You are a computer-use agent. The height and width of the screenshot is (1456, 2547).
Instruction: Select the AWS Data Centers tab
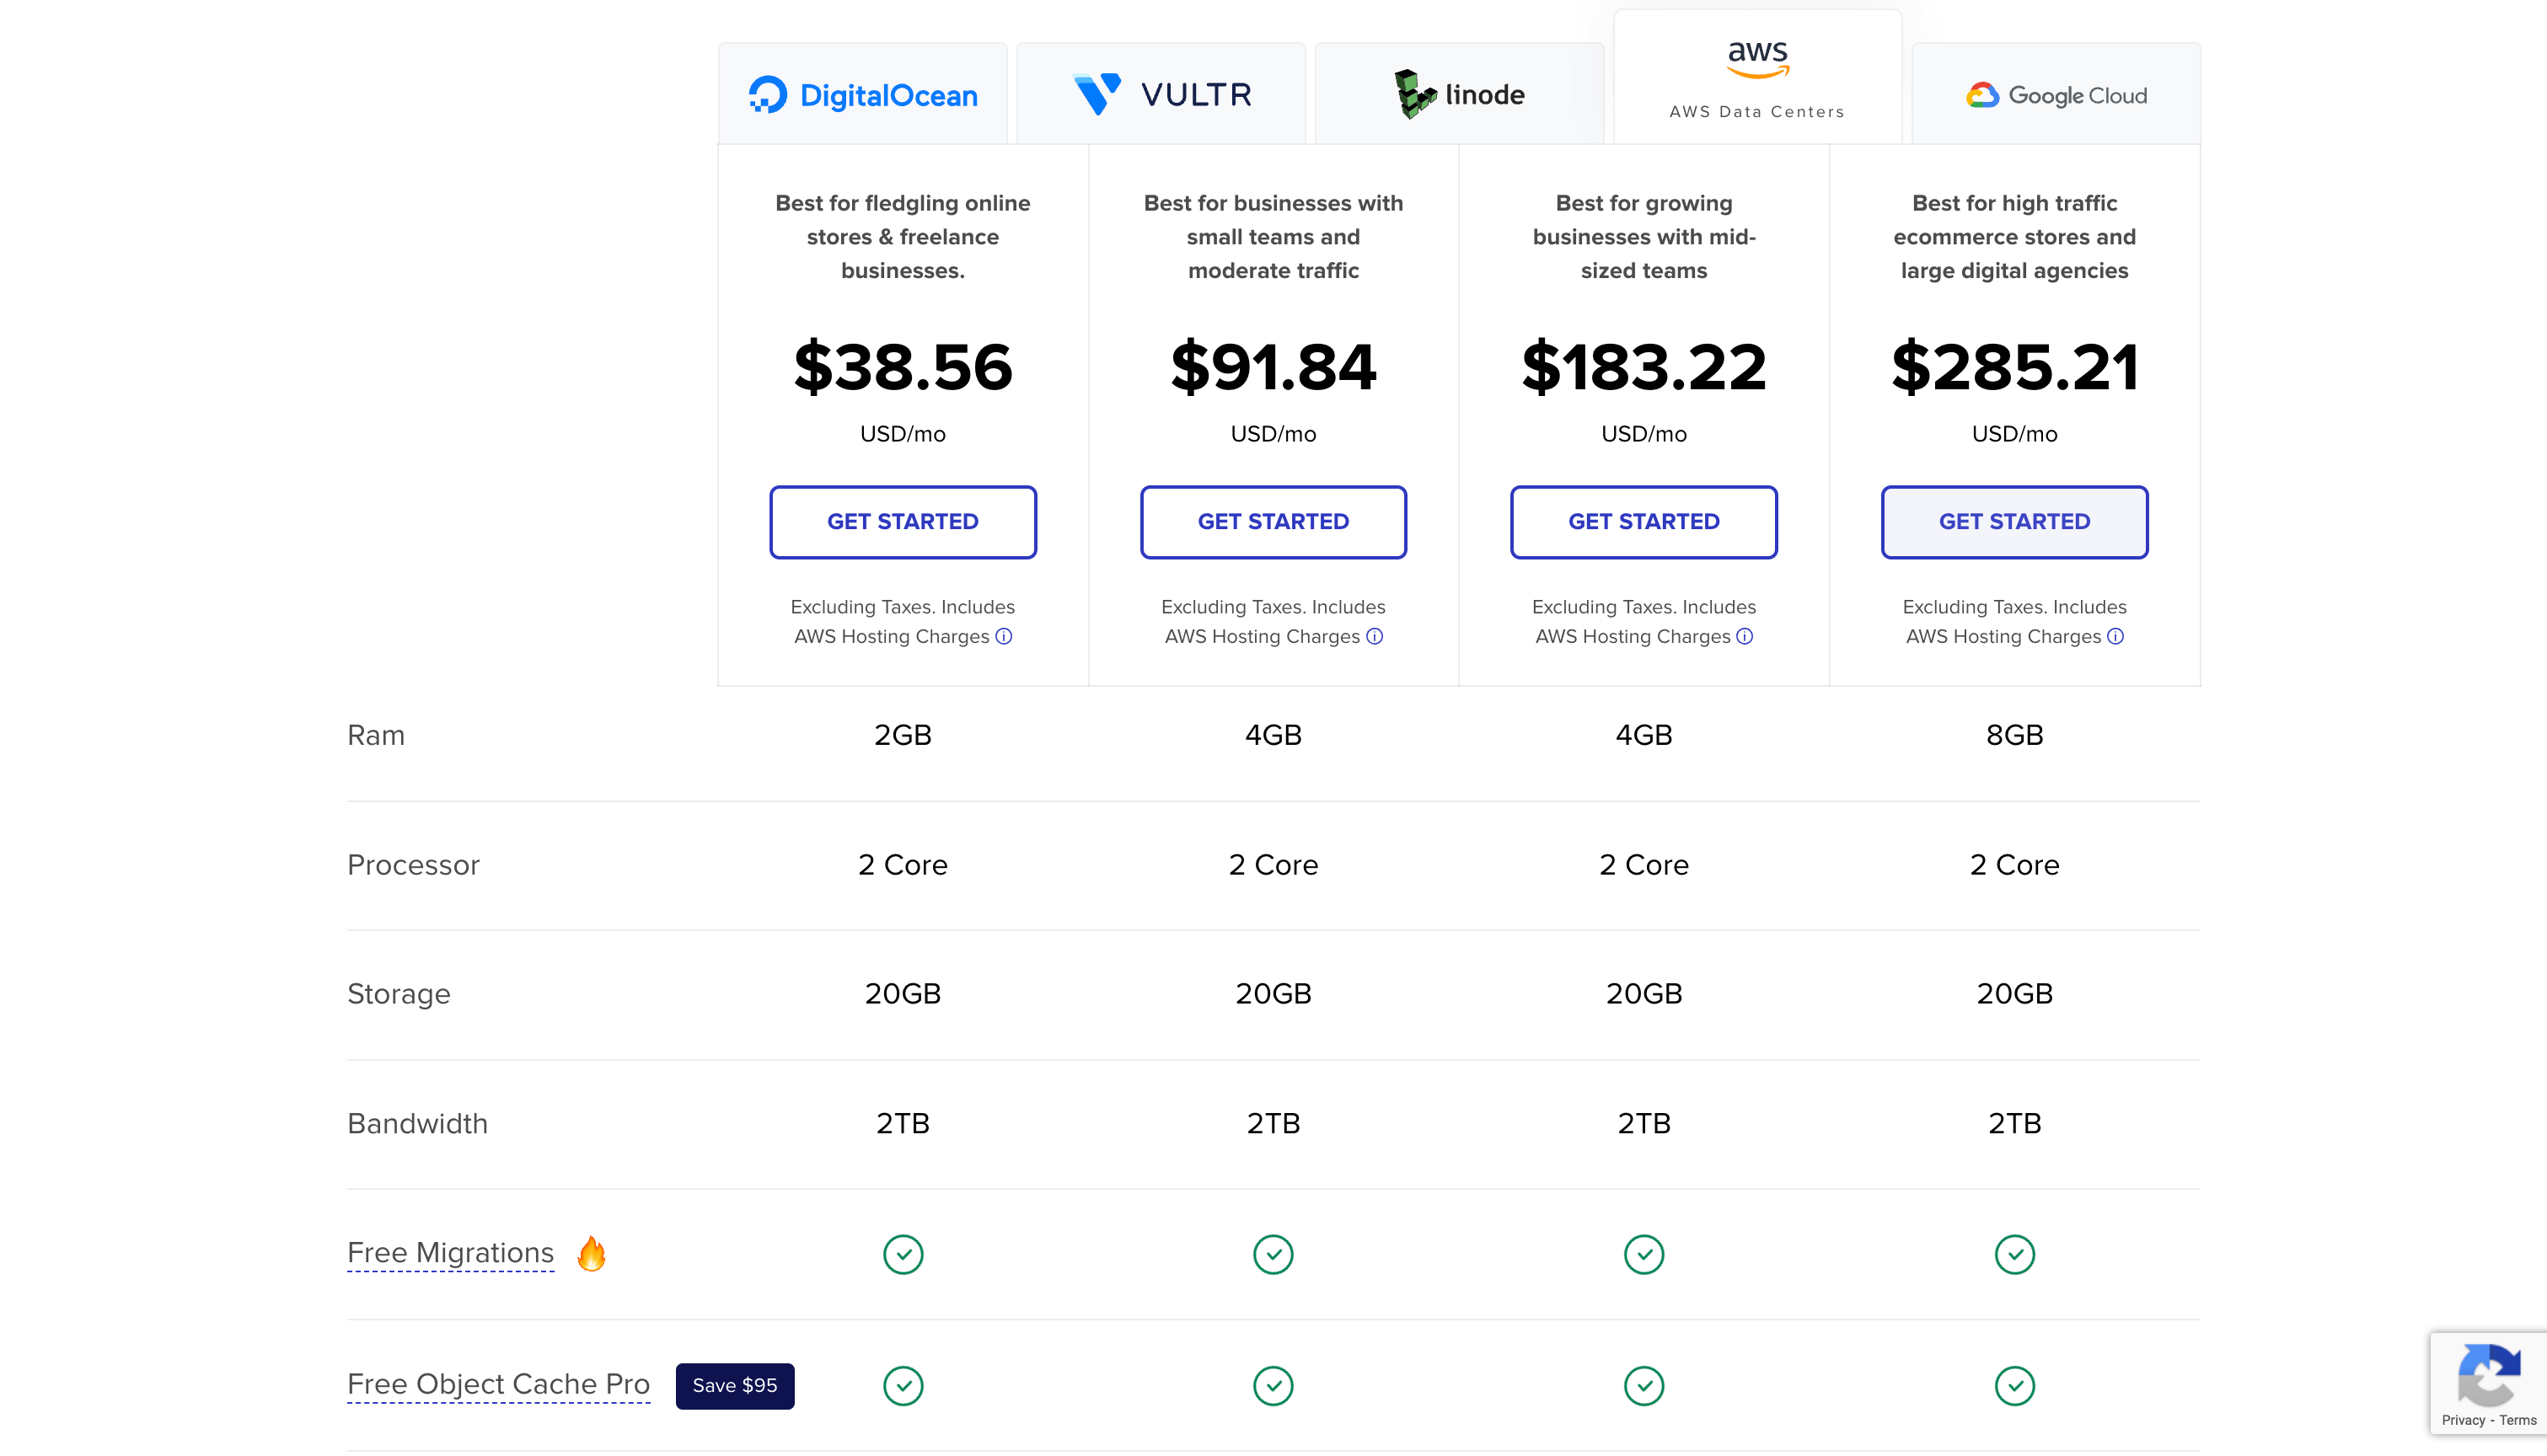coord(1757,78)
